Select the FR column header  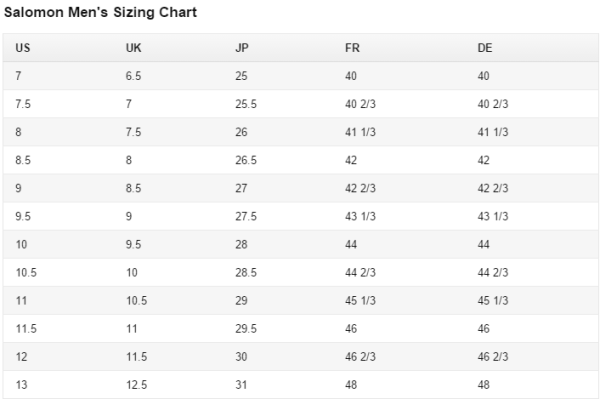(352, 48)
